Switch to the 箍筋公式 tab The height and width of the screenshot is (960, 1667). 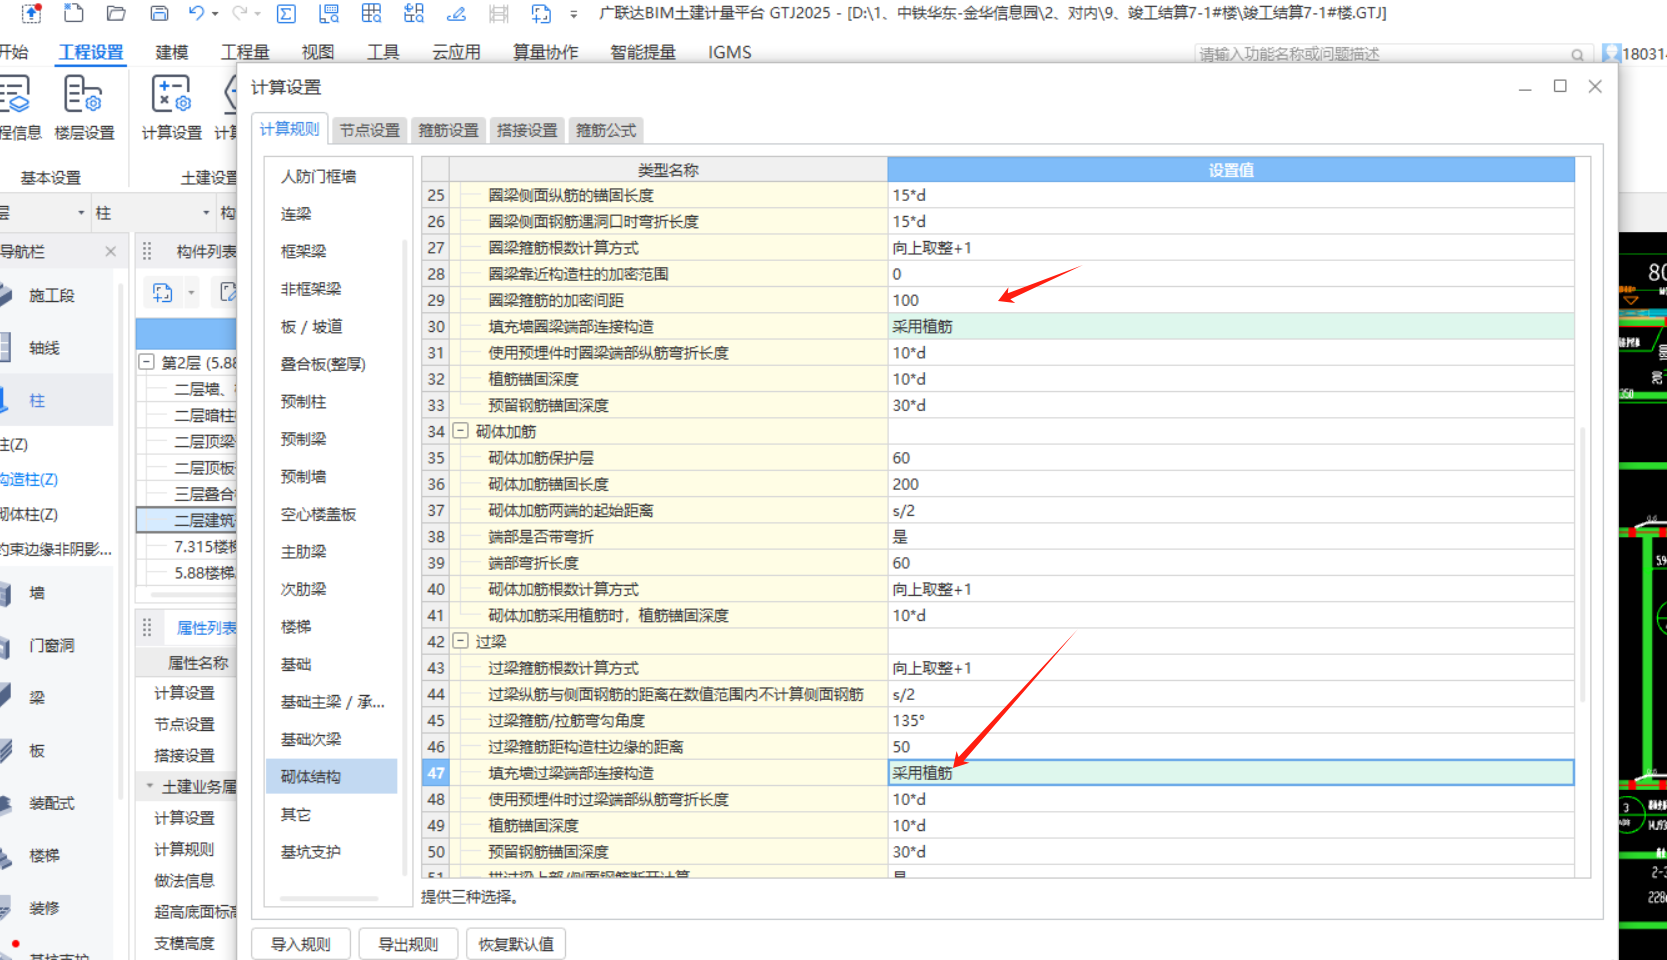tap(606, 130)
